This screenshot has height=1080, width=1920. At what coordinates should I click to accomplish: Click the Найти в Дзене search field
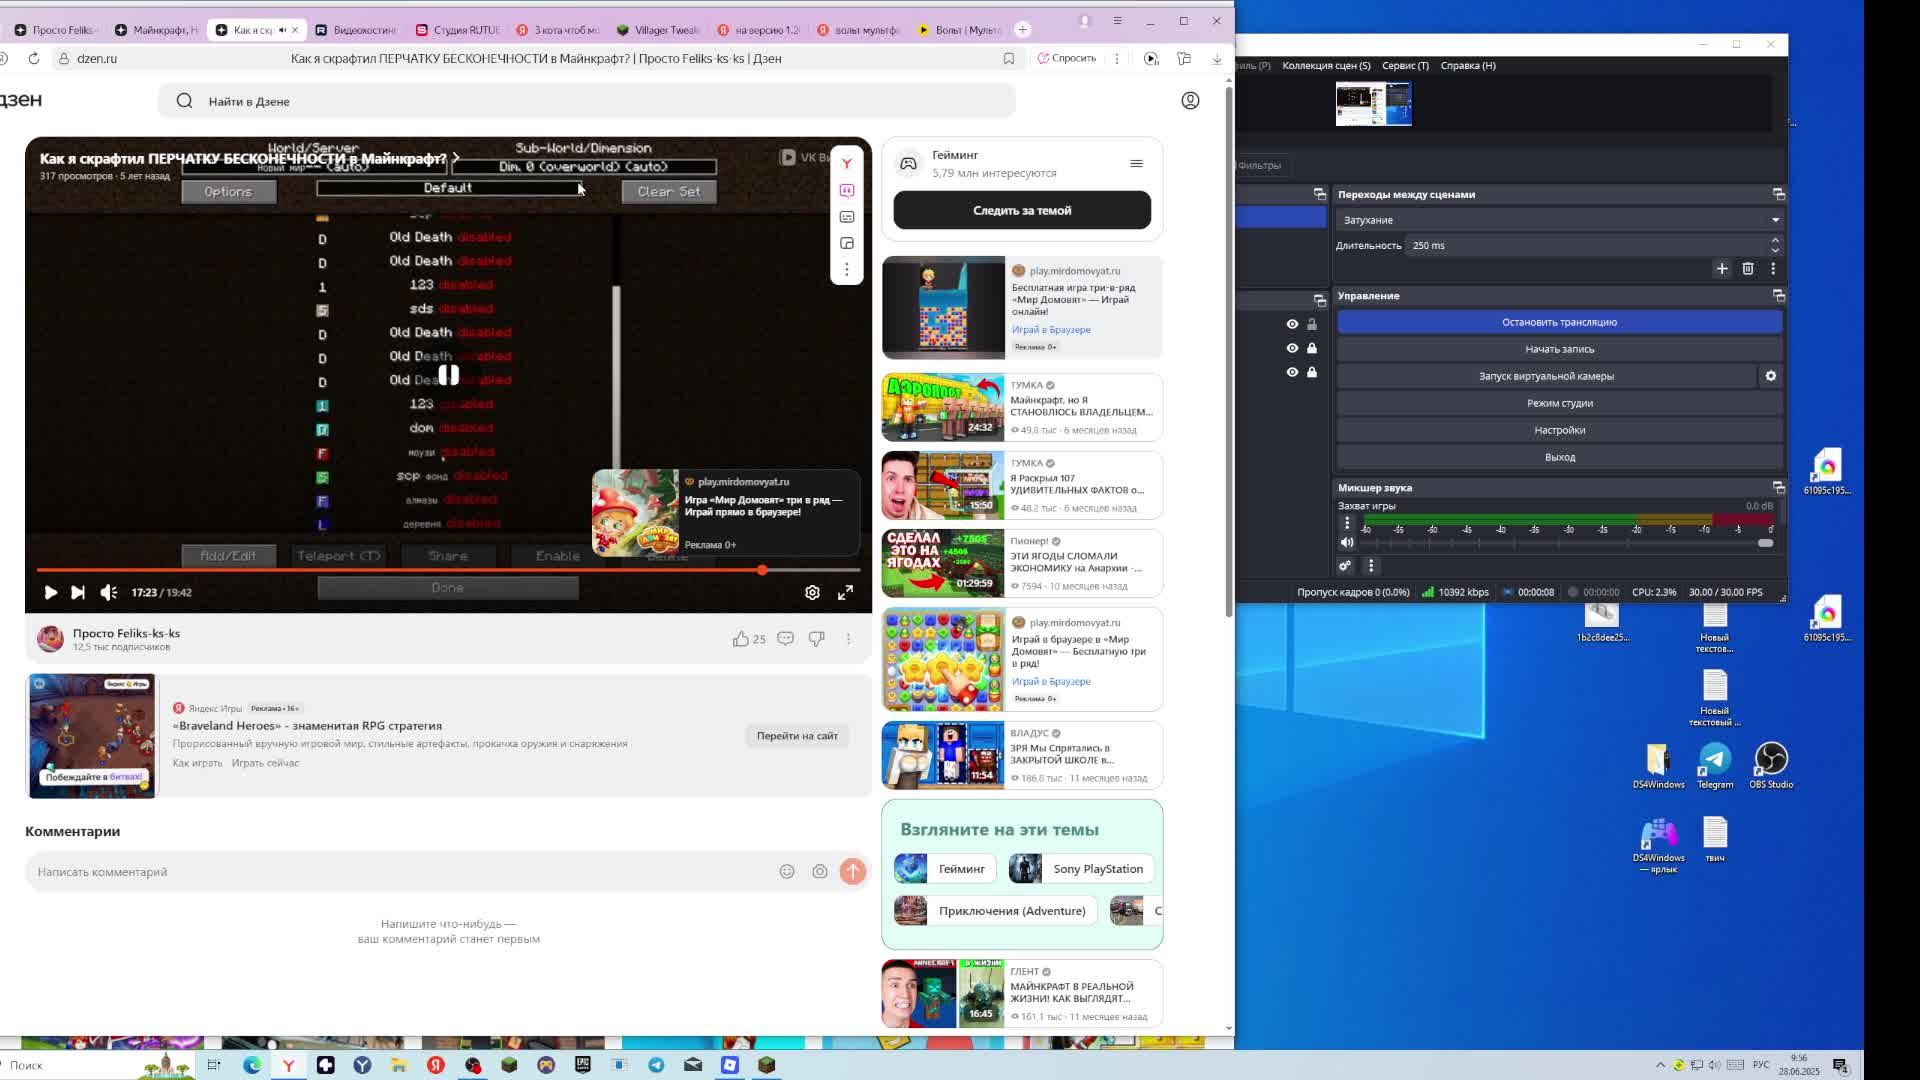coord(586,102)
